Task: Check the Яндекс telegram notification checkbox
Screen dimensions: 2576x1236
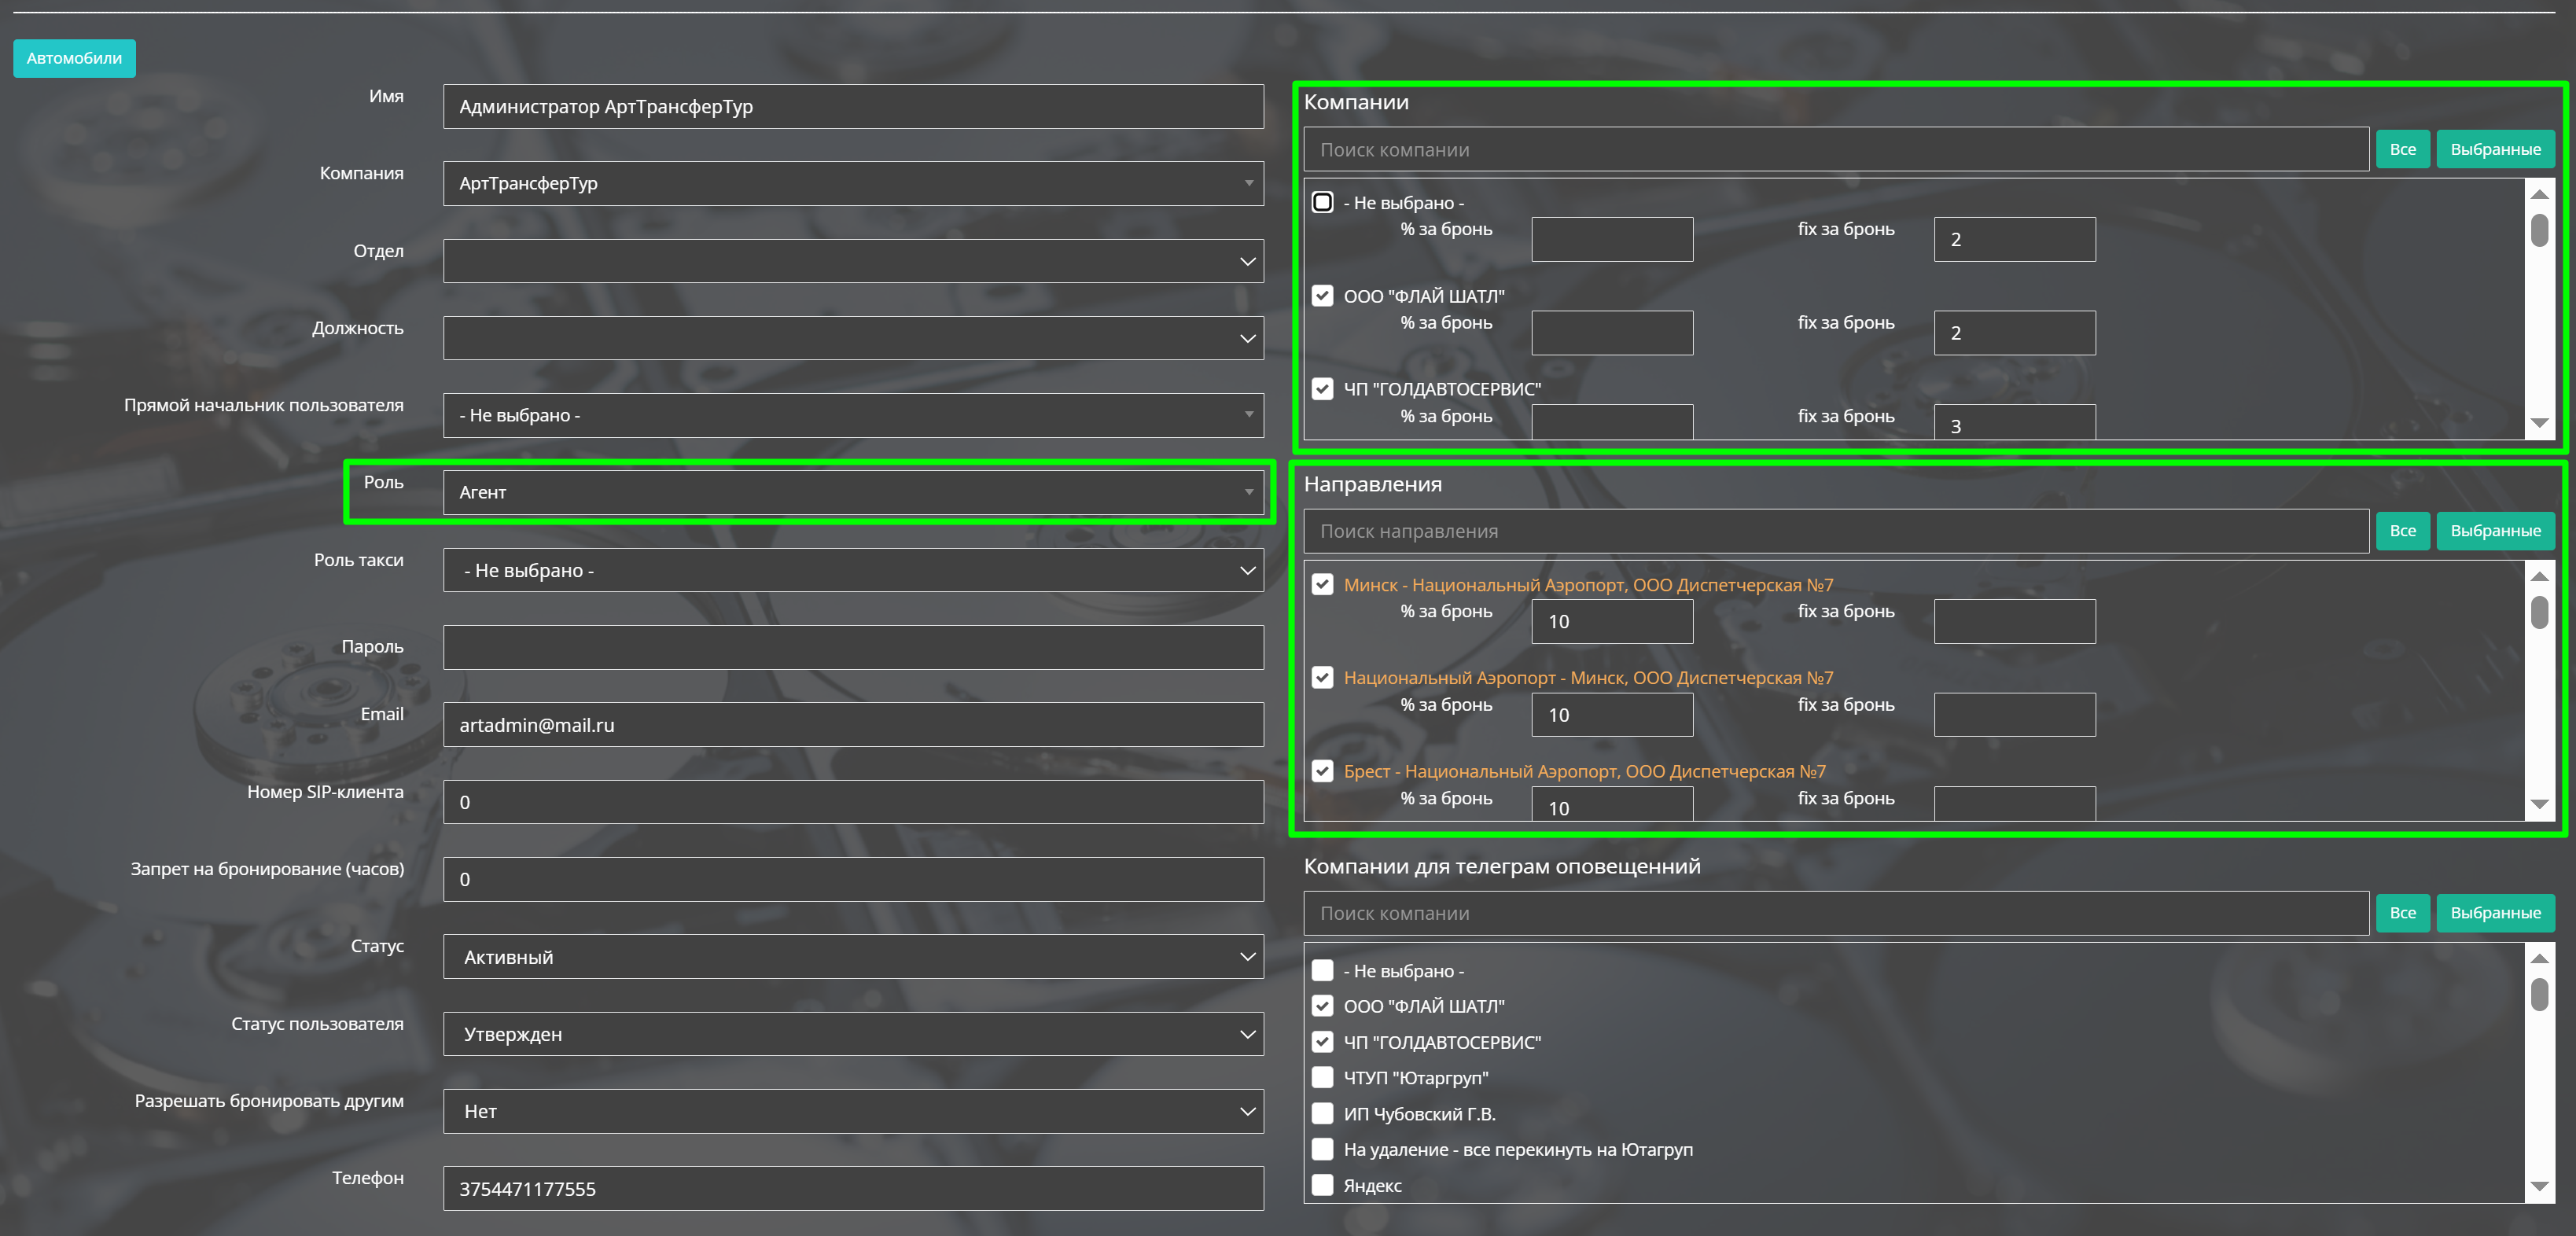Action: tap(1322, 1185)
